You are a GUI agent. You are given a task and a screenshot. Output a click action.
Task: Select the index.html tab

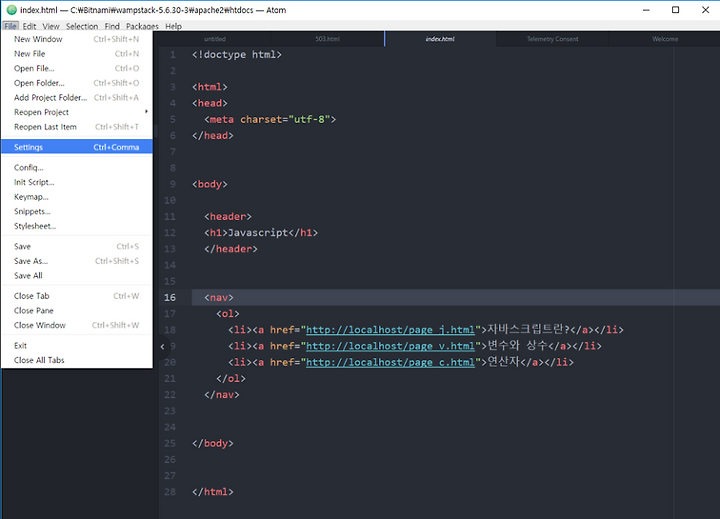440,39
